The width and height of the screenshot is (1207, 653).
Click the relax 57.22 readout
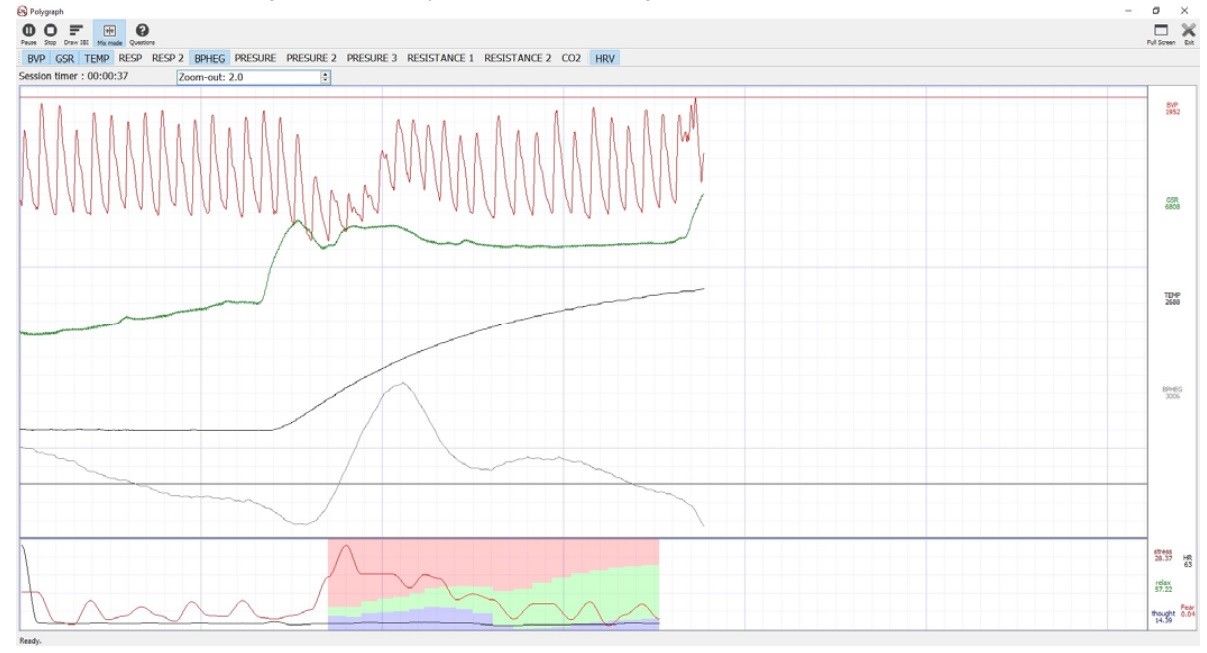pyautogui.click(x=1163, y=586)
